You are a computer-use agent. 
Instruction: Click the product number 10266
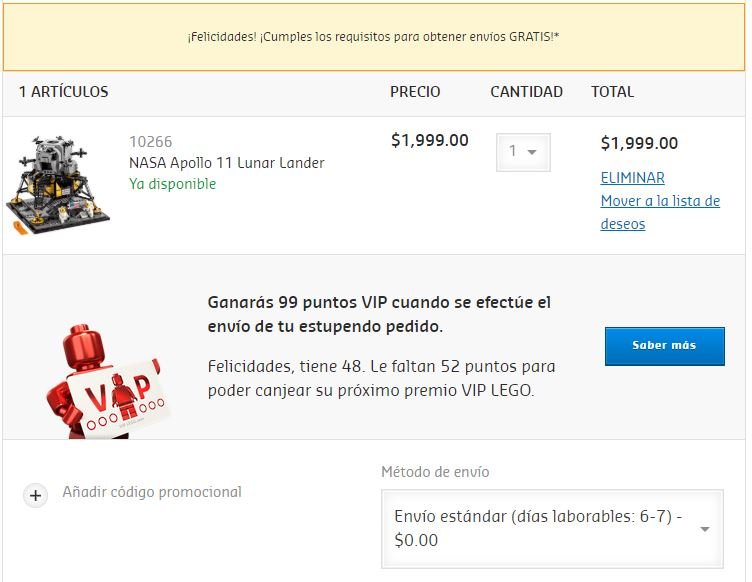click(151, 142)
